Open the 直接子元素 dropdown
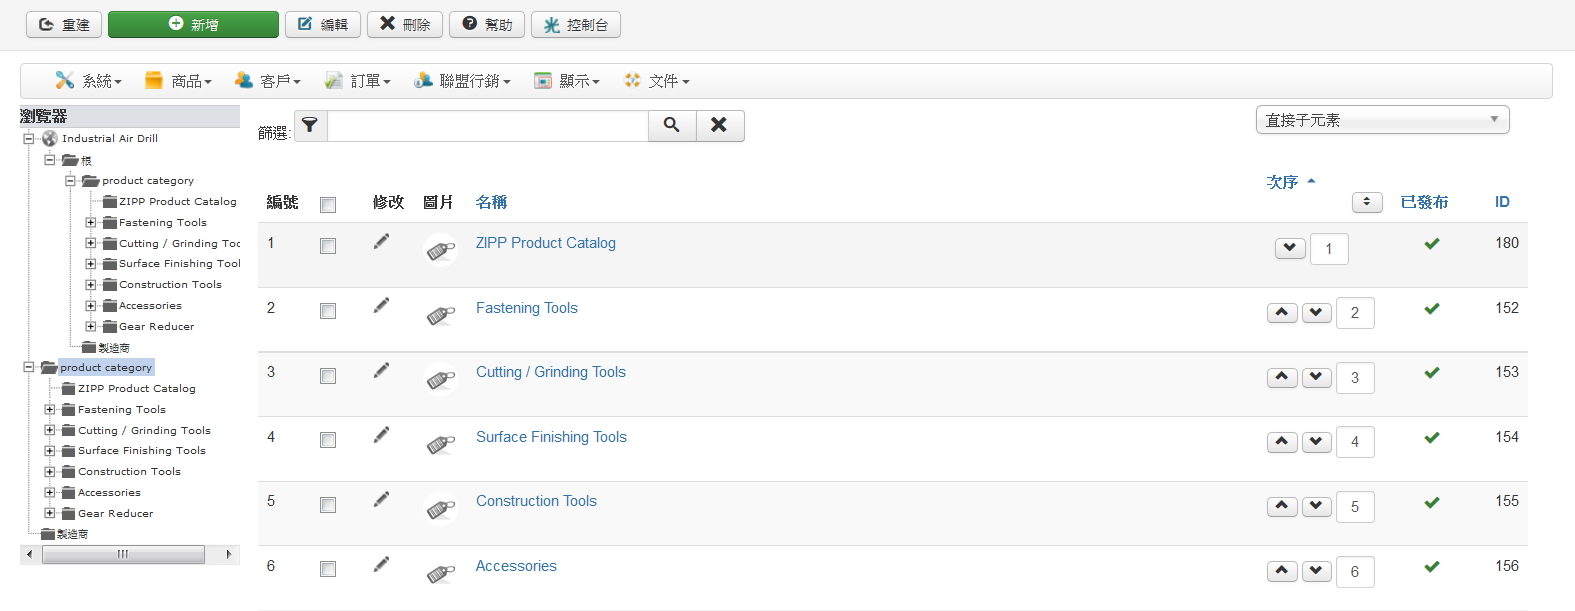 pos(1382,120)
